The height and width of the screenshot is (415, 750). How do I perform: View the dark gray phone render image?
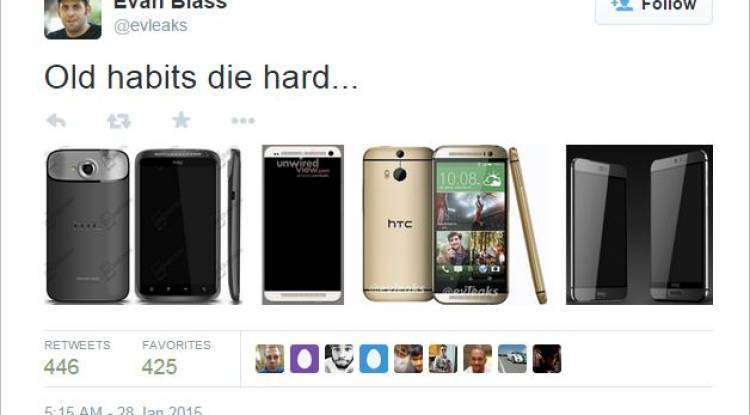pyautogui.click(x=639, y=225)
